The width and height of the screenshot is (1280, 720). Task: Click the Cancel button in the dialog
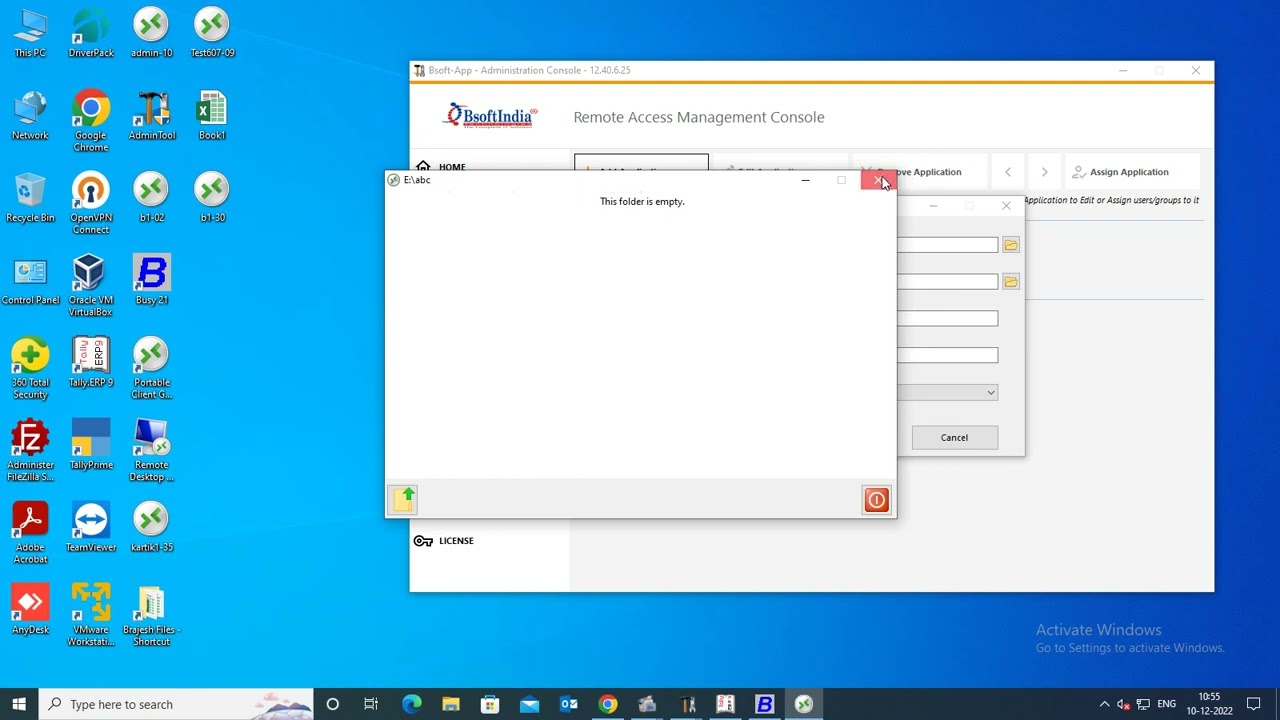[x=954, y=437]
